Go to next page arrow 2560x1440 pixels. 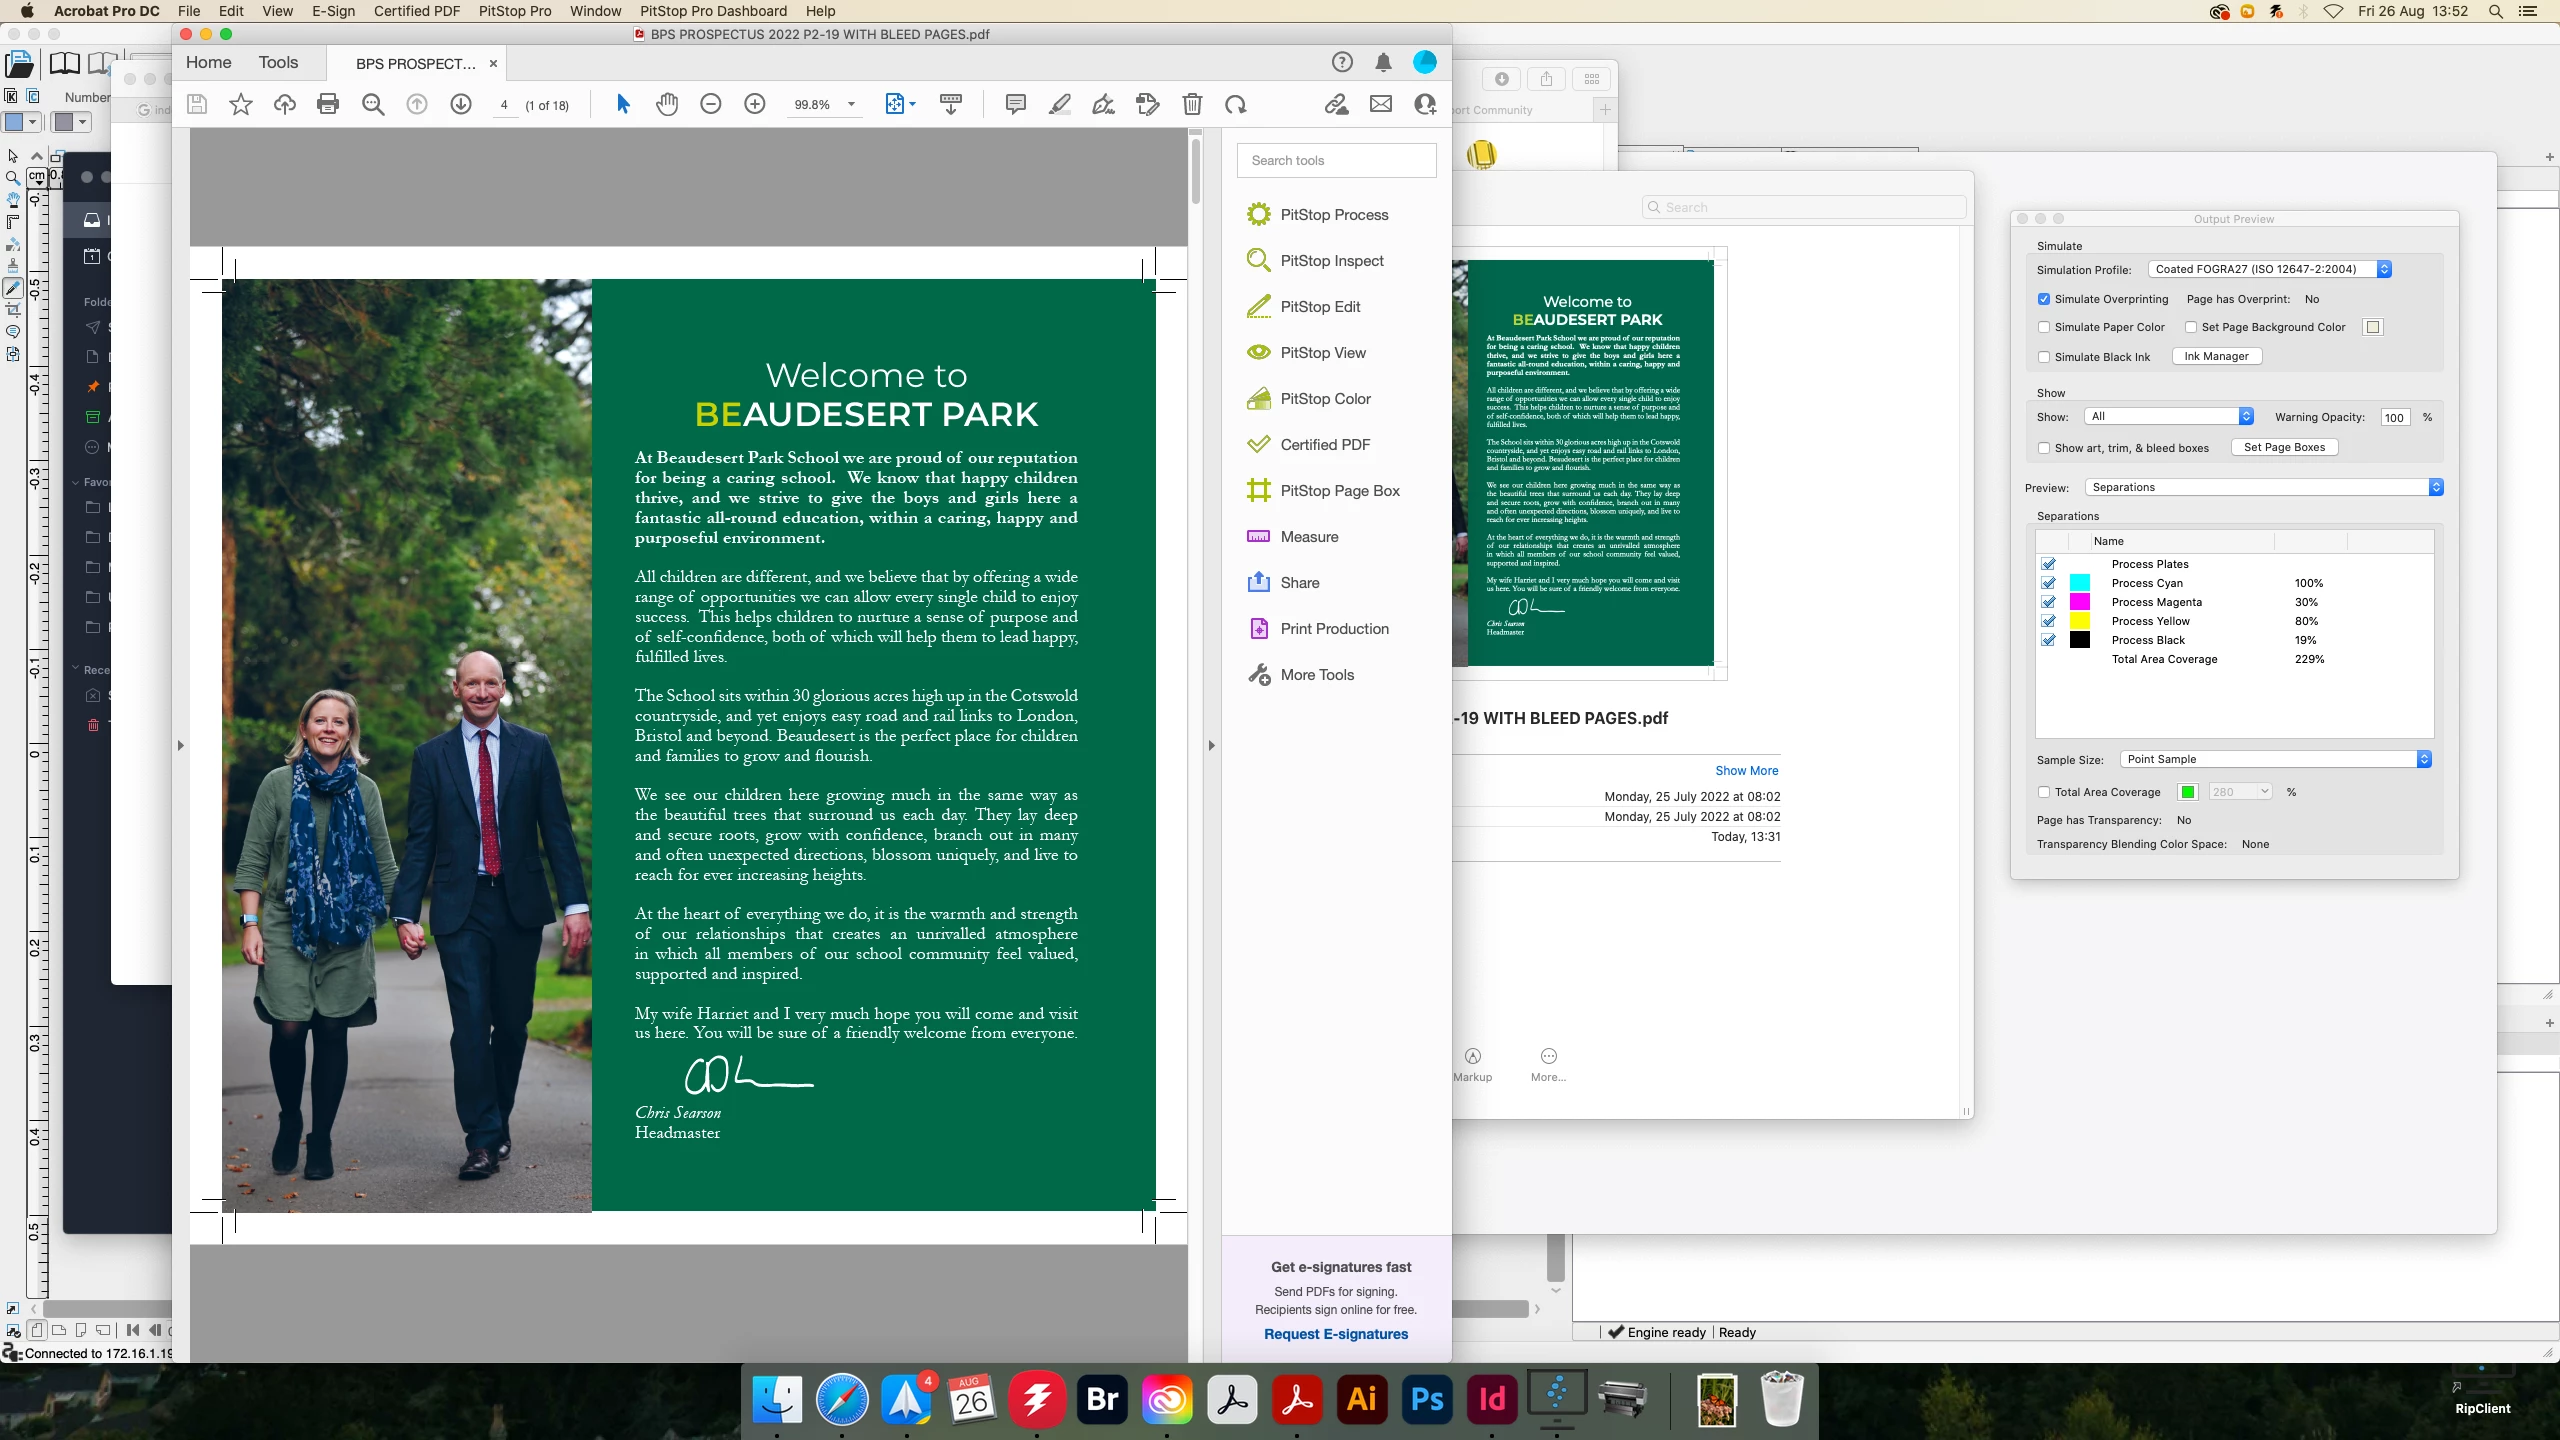pos(461,104)
